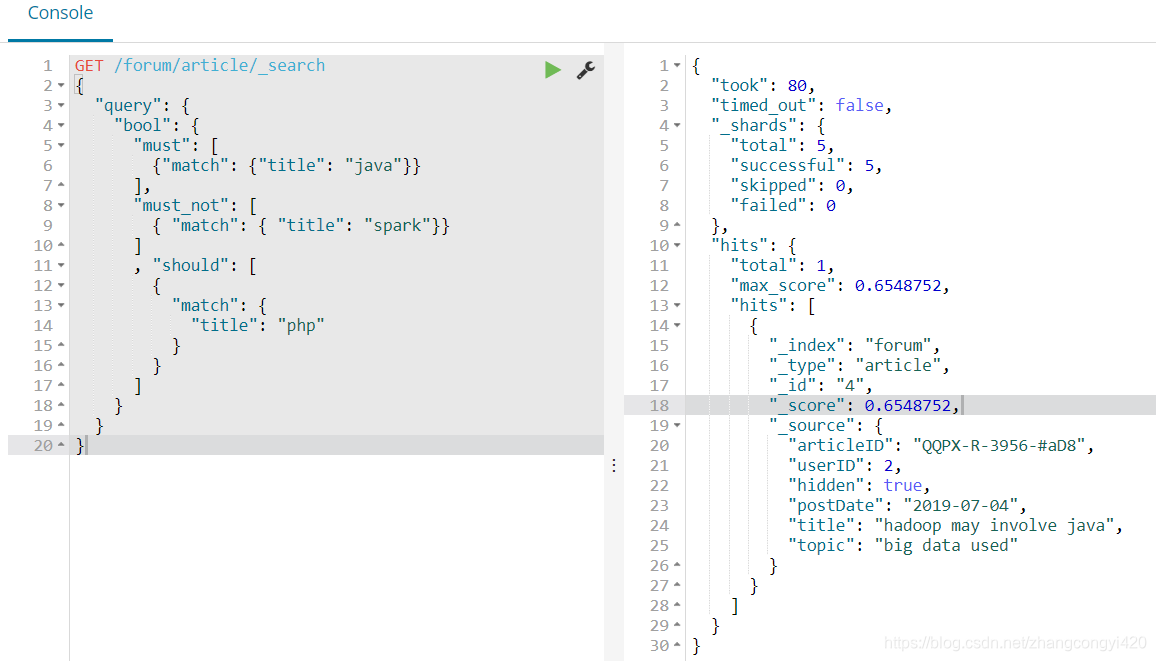Switch to the Console tab
This screenshot has width=1156, height=661.
pyautogui.click(x=60, y=14)
